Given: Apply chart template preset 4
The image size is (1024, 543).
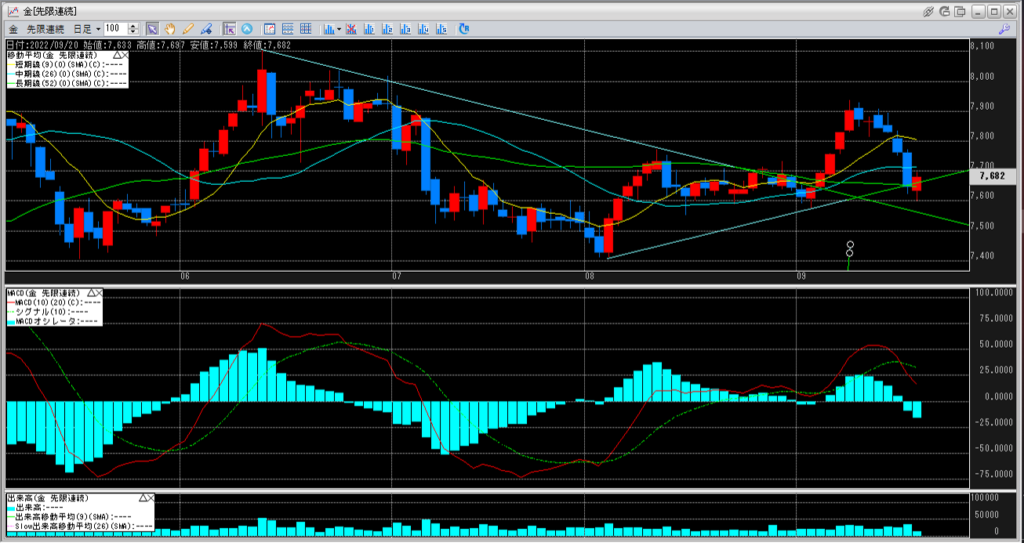Looking at the screenshot, I should 423,29.
